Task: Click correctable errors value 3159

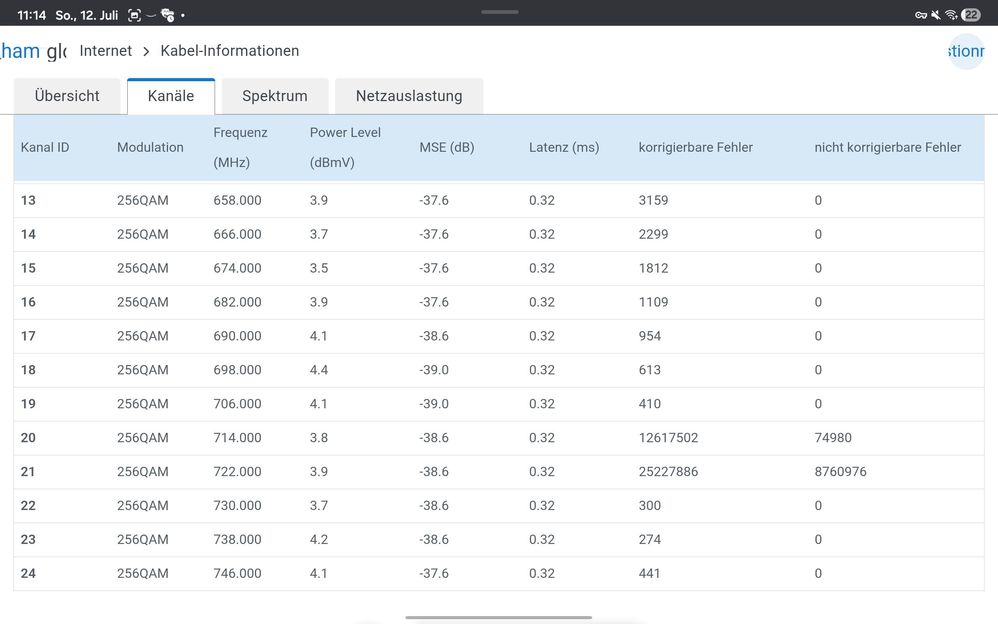Action: pyautogui.click(x=654, y=201)
